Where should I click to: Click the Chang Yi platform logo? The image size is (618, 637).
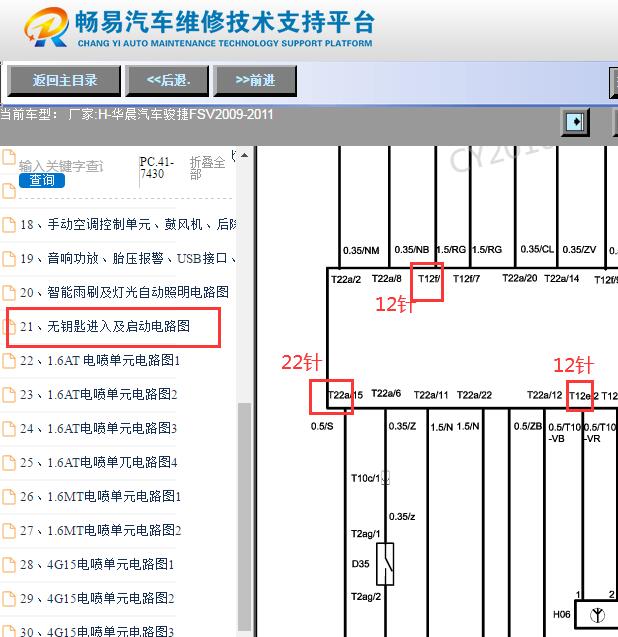pos(46,27)
